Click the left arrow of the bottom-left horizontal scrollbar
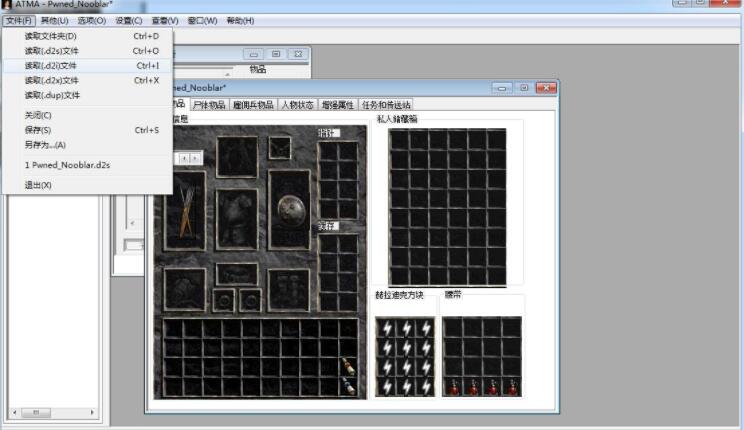 click(x=15, y=412)
